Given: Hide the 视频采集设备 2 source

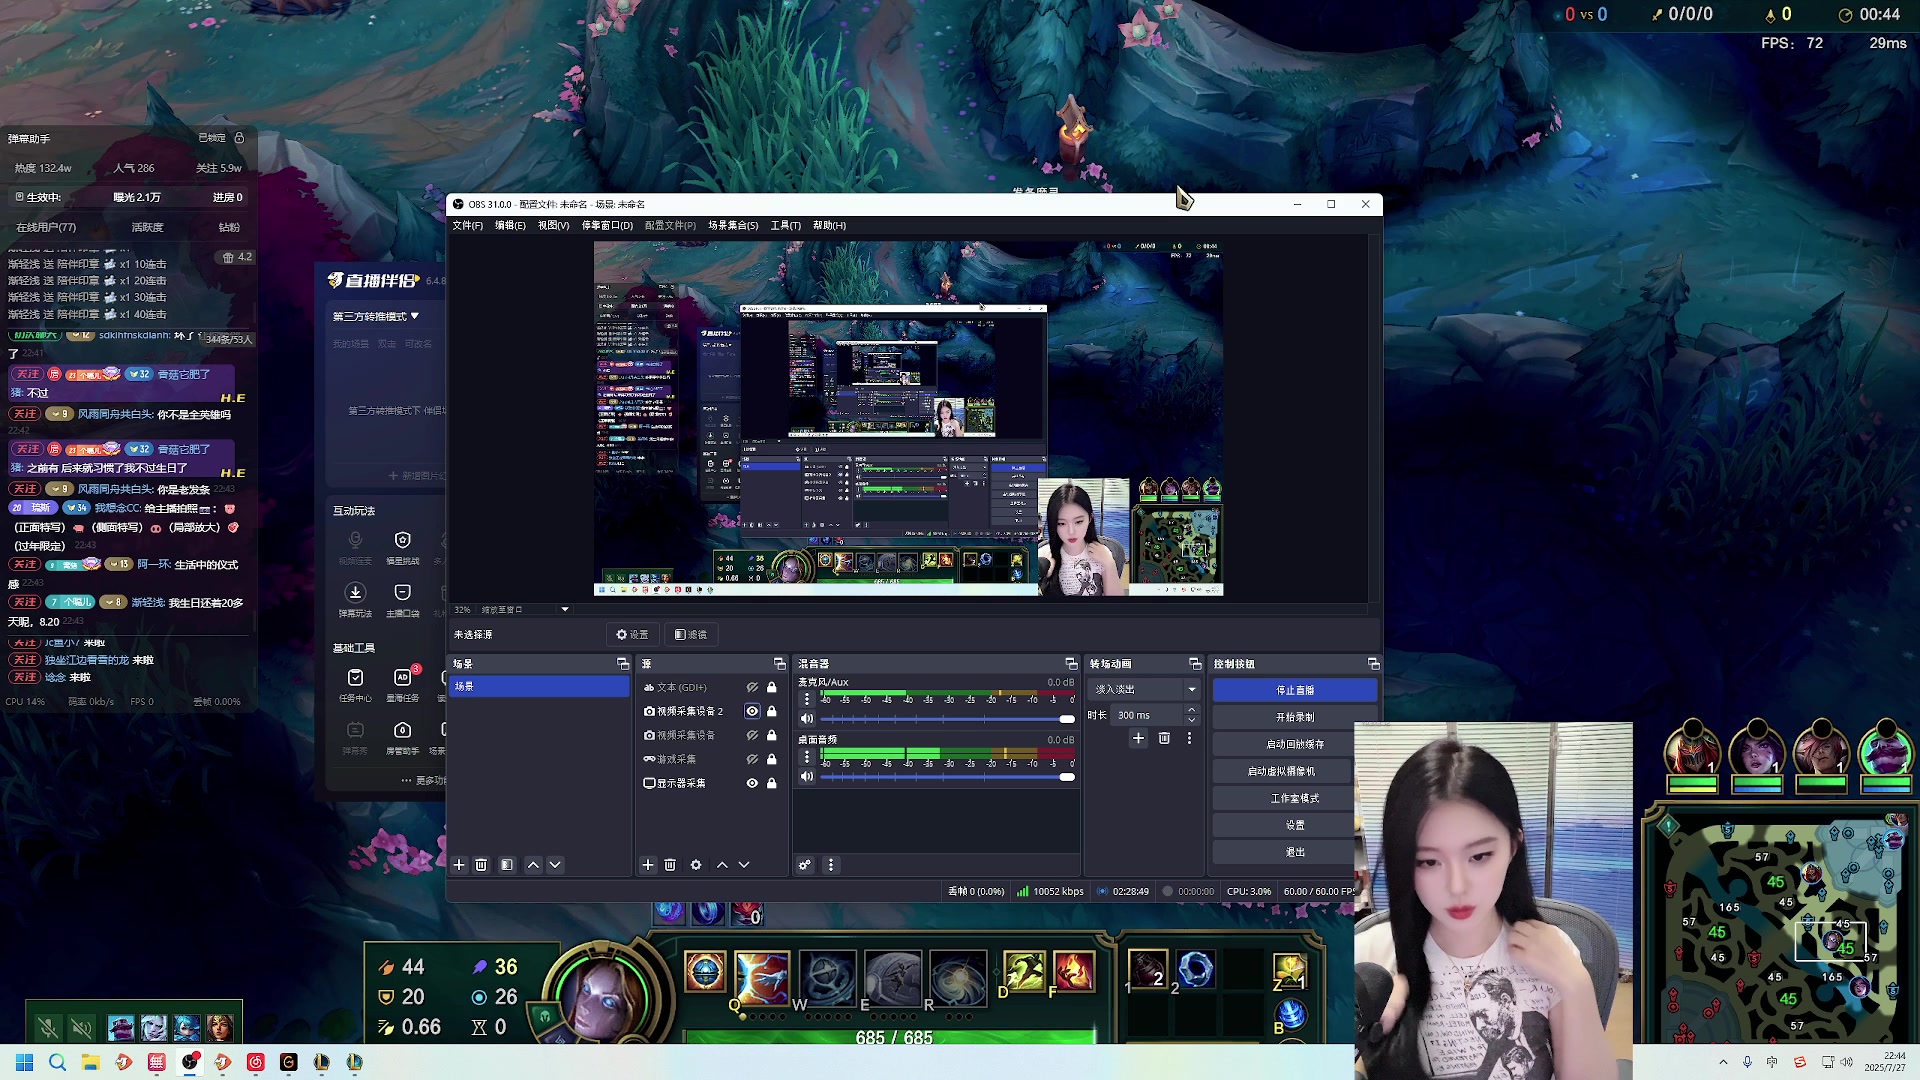Looking at the screenshot, I should coord(752,712).
